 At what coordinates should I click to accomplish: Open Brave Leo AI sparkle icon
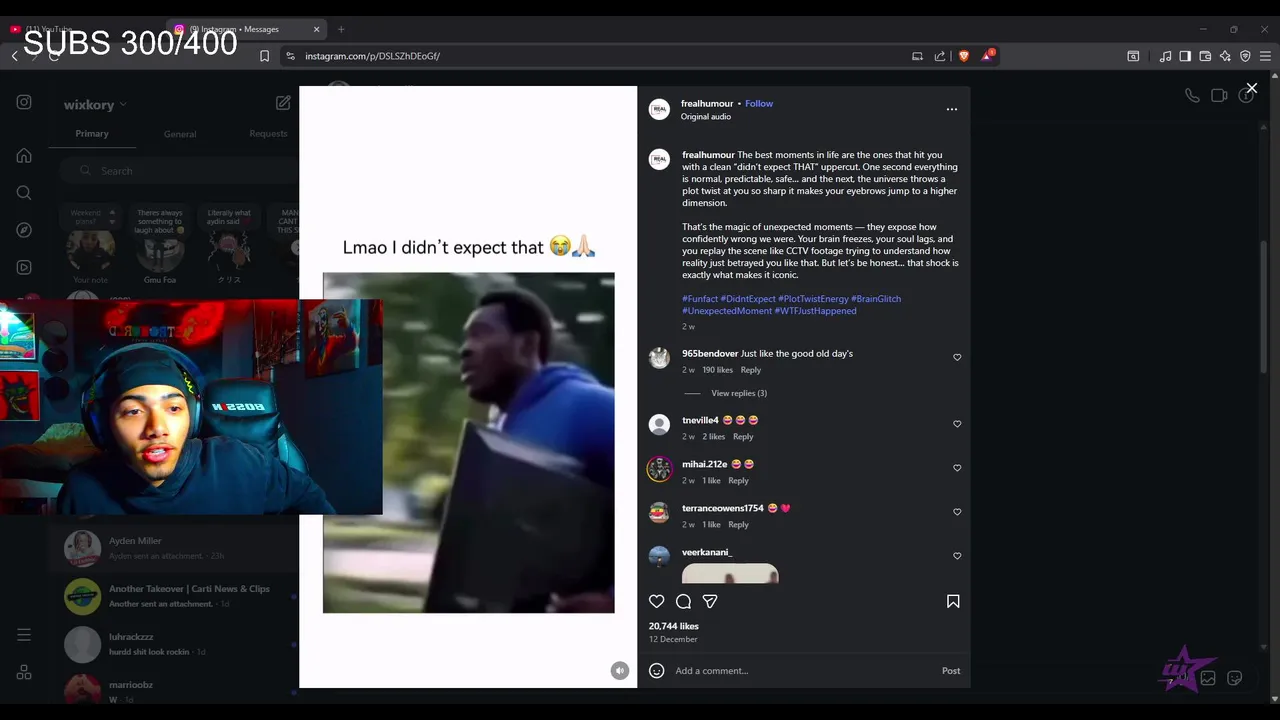pos(1225,56)
